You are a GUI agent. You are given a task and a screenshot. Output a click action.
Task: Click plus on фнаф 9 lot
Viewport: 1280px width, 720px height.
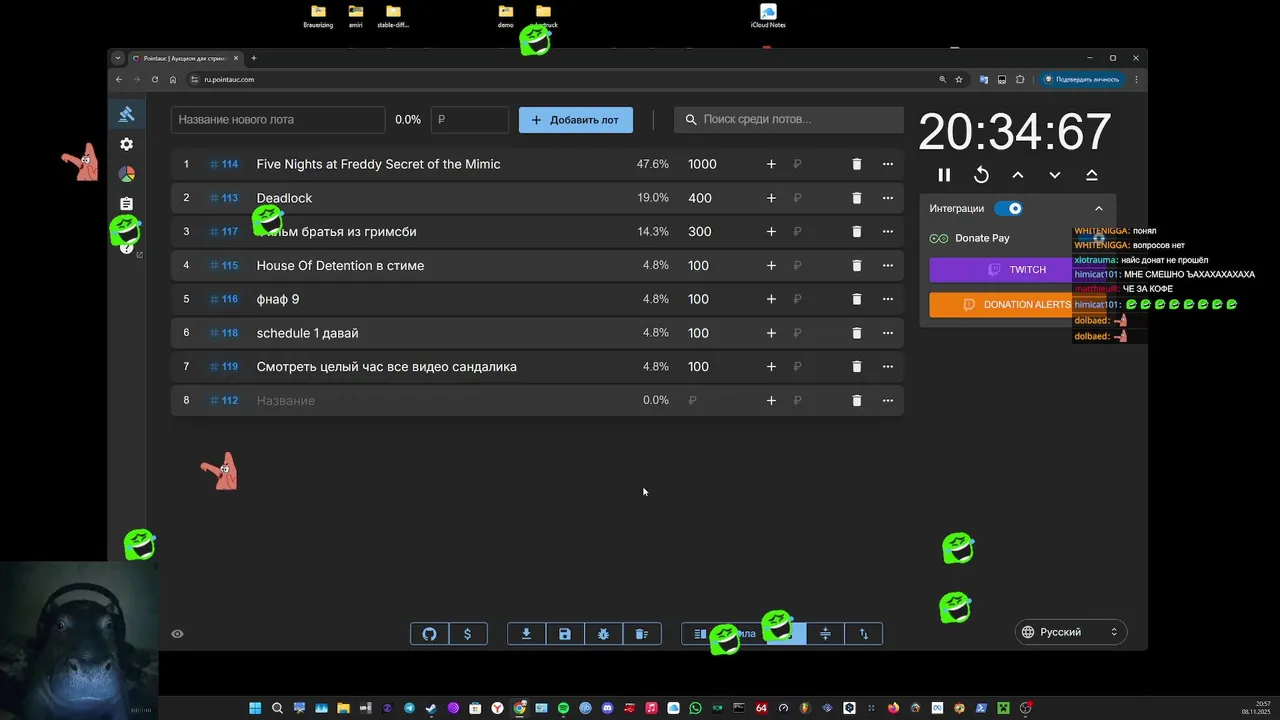click(x=771, y=299)
